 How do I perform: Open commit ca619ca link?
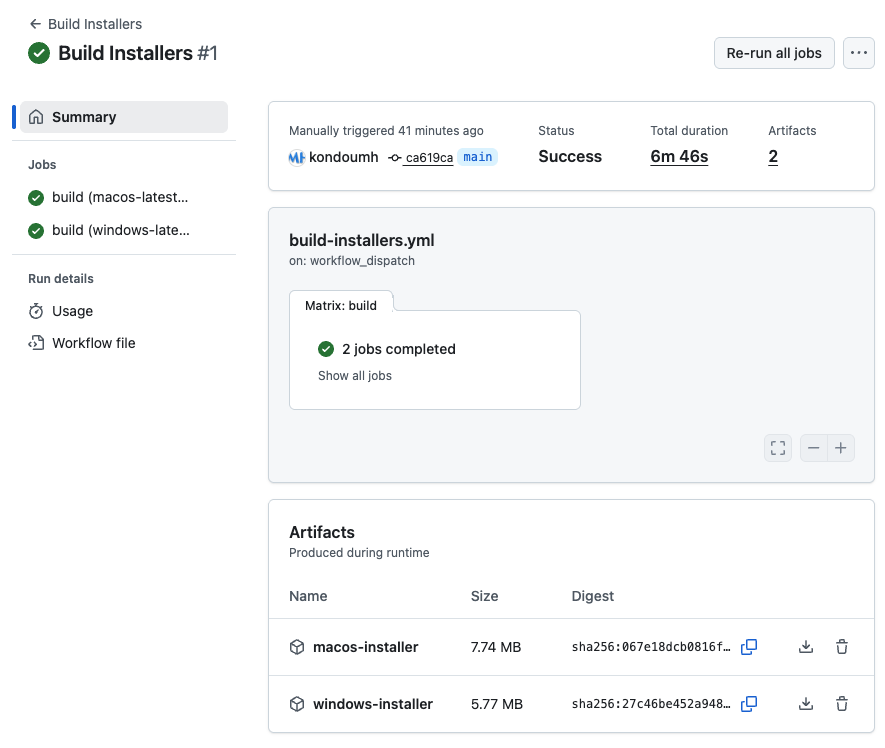coord(428,158)
